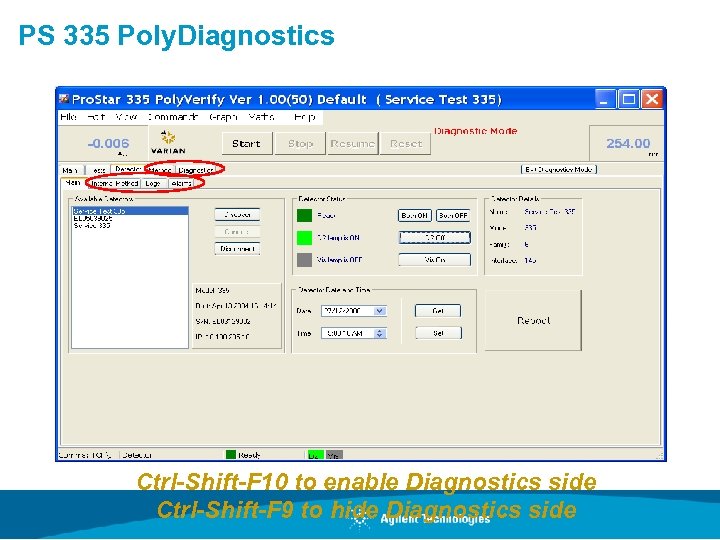
Task: Click the UV Off lamp button
Action: point(434,237)
